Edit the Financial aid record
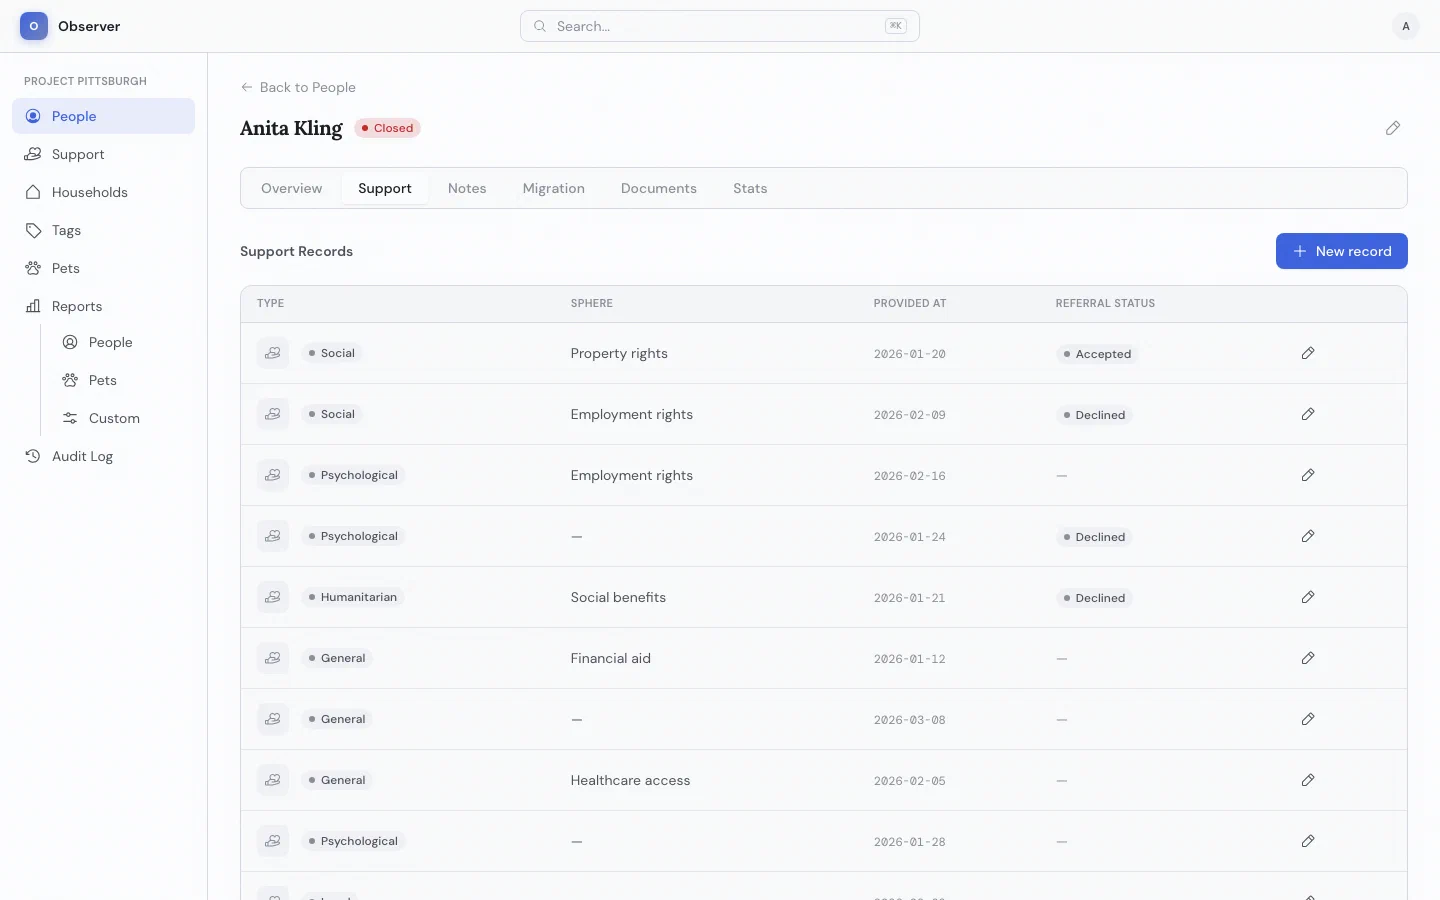This screenshot has height=900, width=1440. click(1308, 658)
